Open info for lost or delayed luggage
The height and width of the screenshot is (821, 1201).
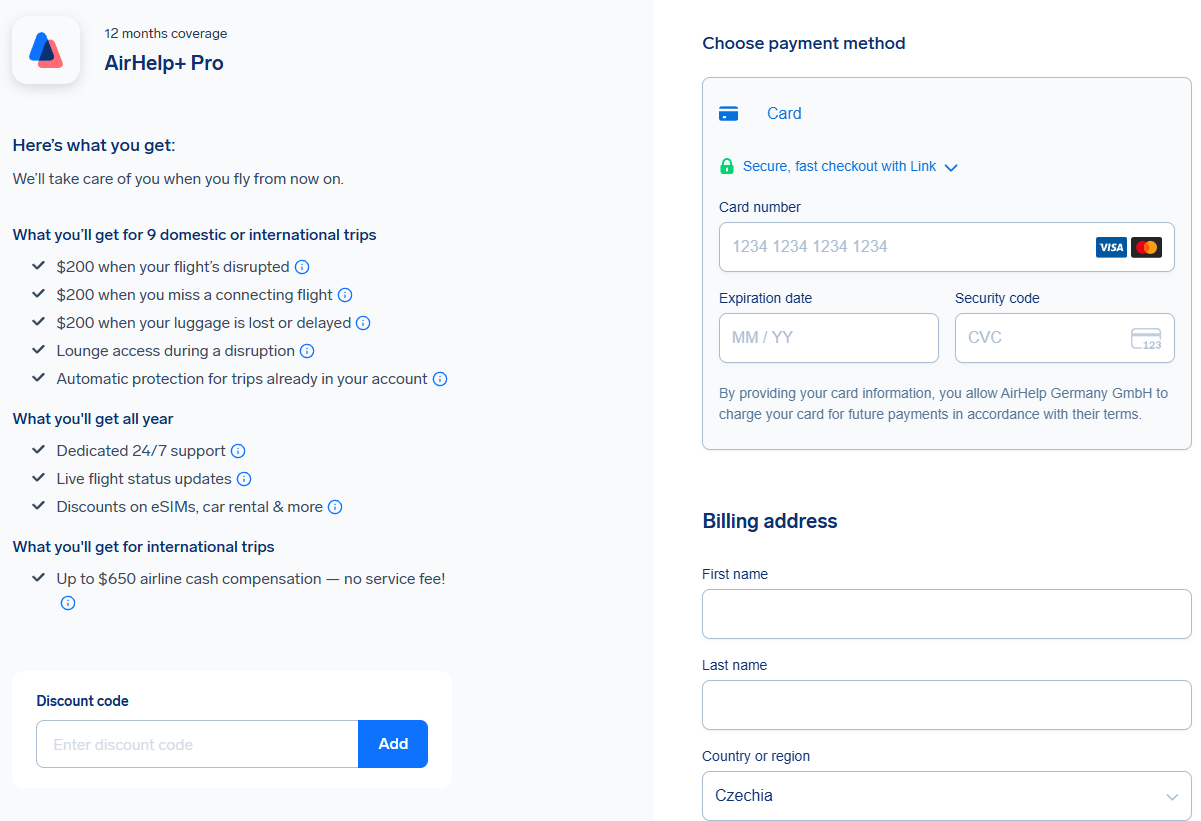(363, 323)
